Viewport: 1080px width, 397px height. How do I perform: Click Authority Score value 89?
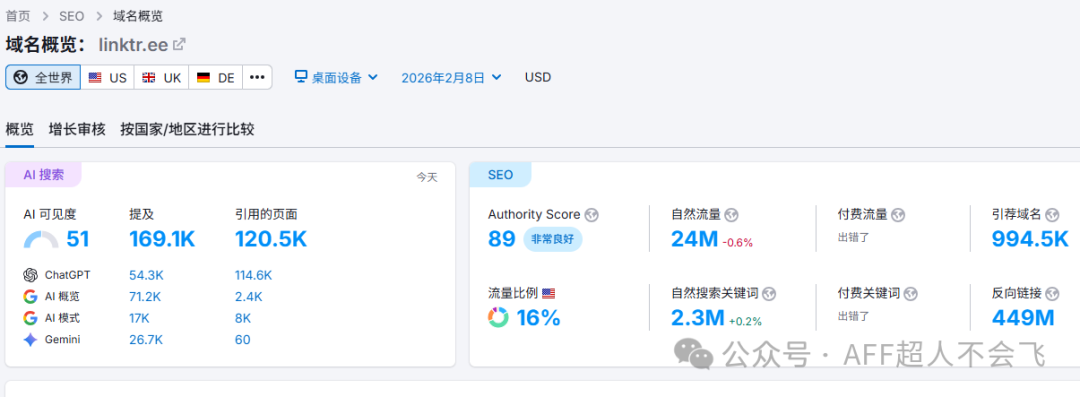click(501, 239)
